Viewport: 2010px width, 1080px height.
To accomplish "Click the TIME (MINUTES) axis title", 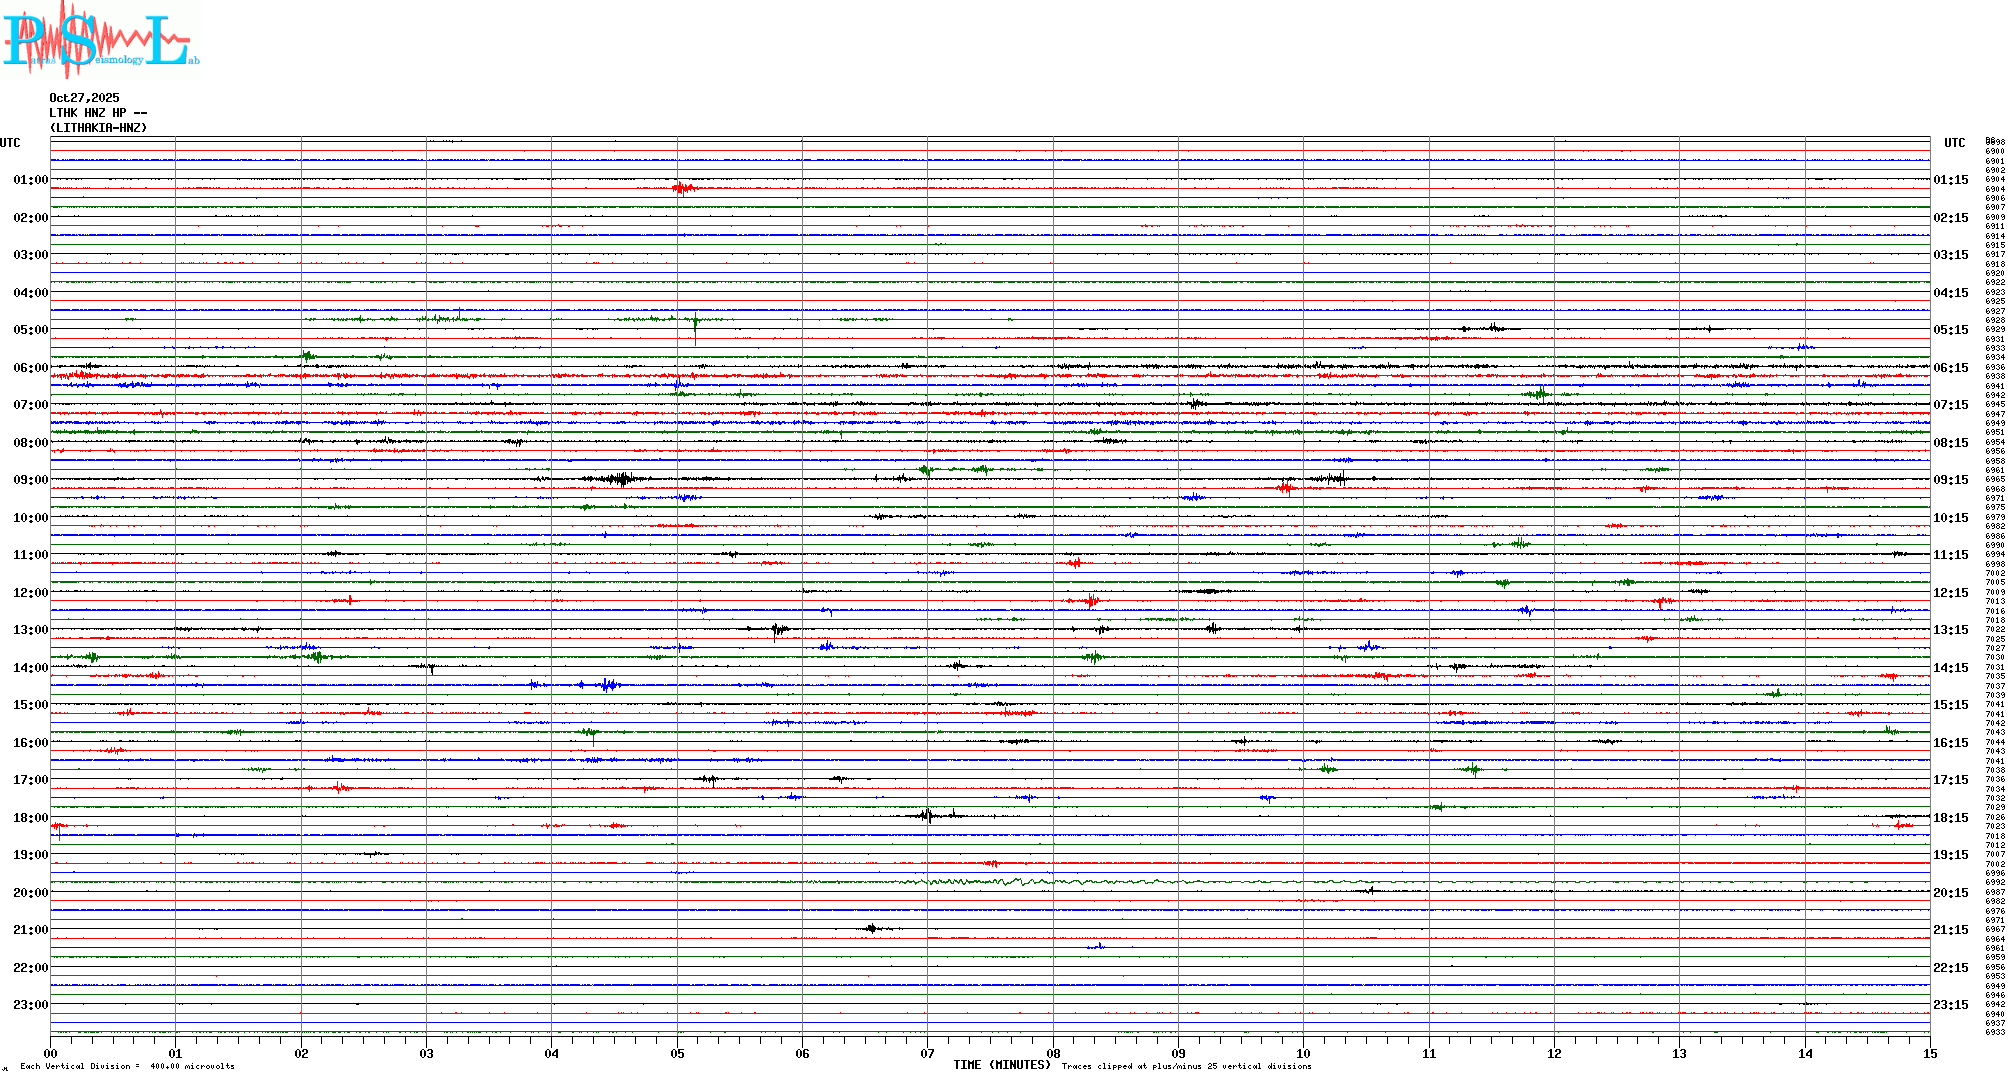I will point(1002,1065).
